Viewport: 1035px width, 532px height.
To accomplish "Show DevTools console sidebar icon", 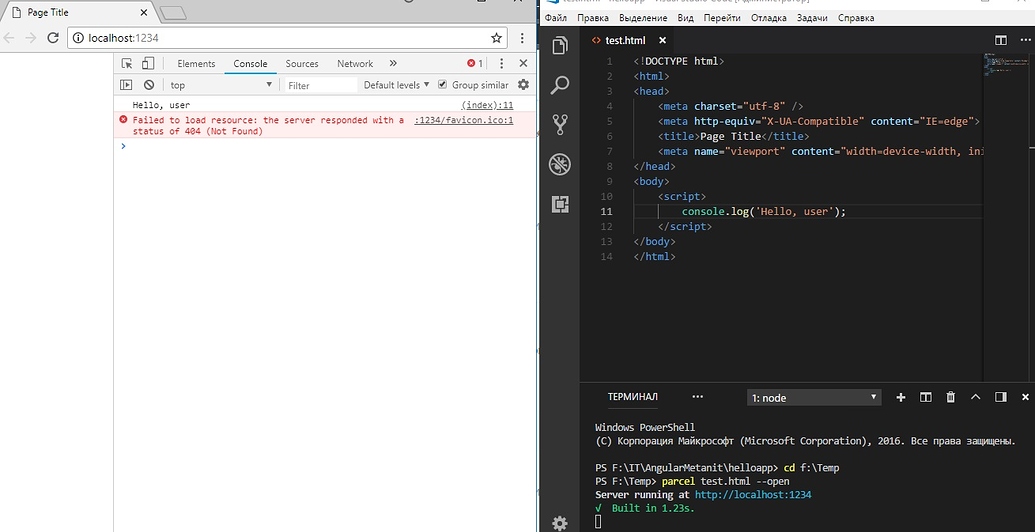I will pyautogui.click(x=126, y=84).
